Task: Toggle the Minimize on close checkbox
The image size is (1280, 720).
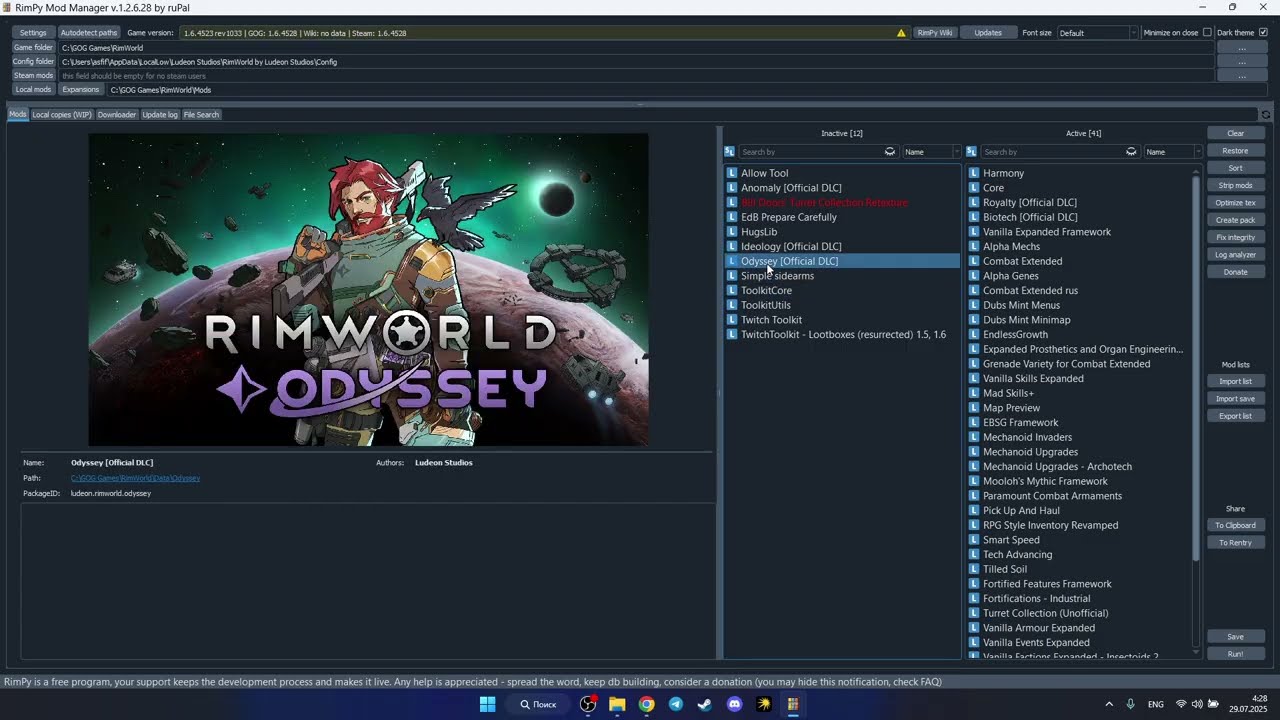Action: (1207, 33)
